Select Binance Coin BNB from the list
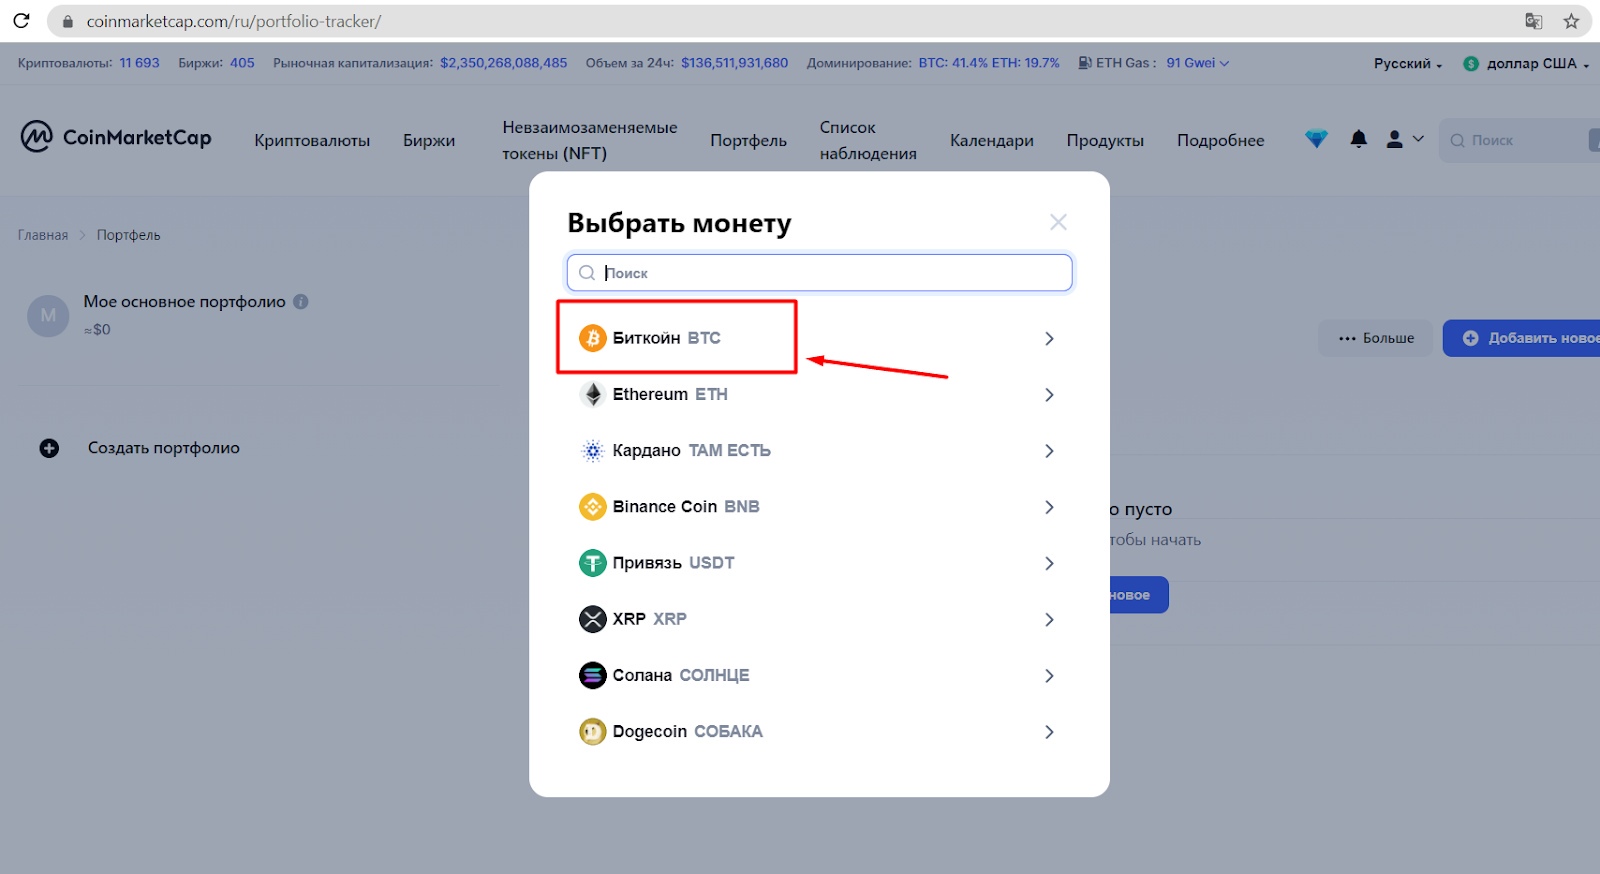Screen dimensions: 1600x874 pyautogui.click(x=819, y=507)
